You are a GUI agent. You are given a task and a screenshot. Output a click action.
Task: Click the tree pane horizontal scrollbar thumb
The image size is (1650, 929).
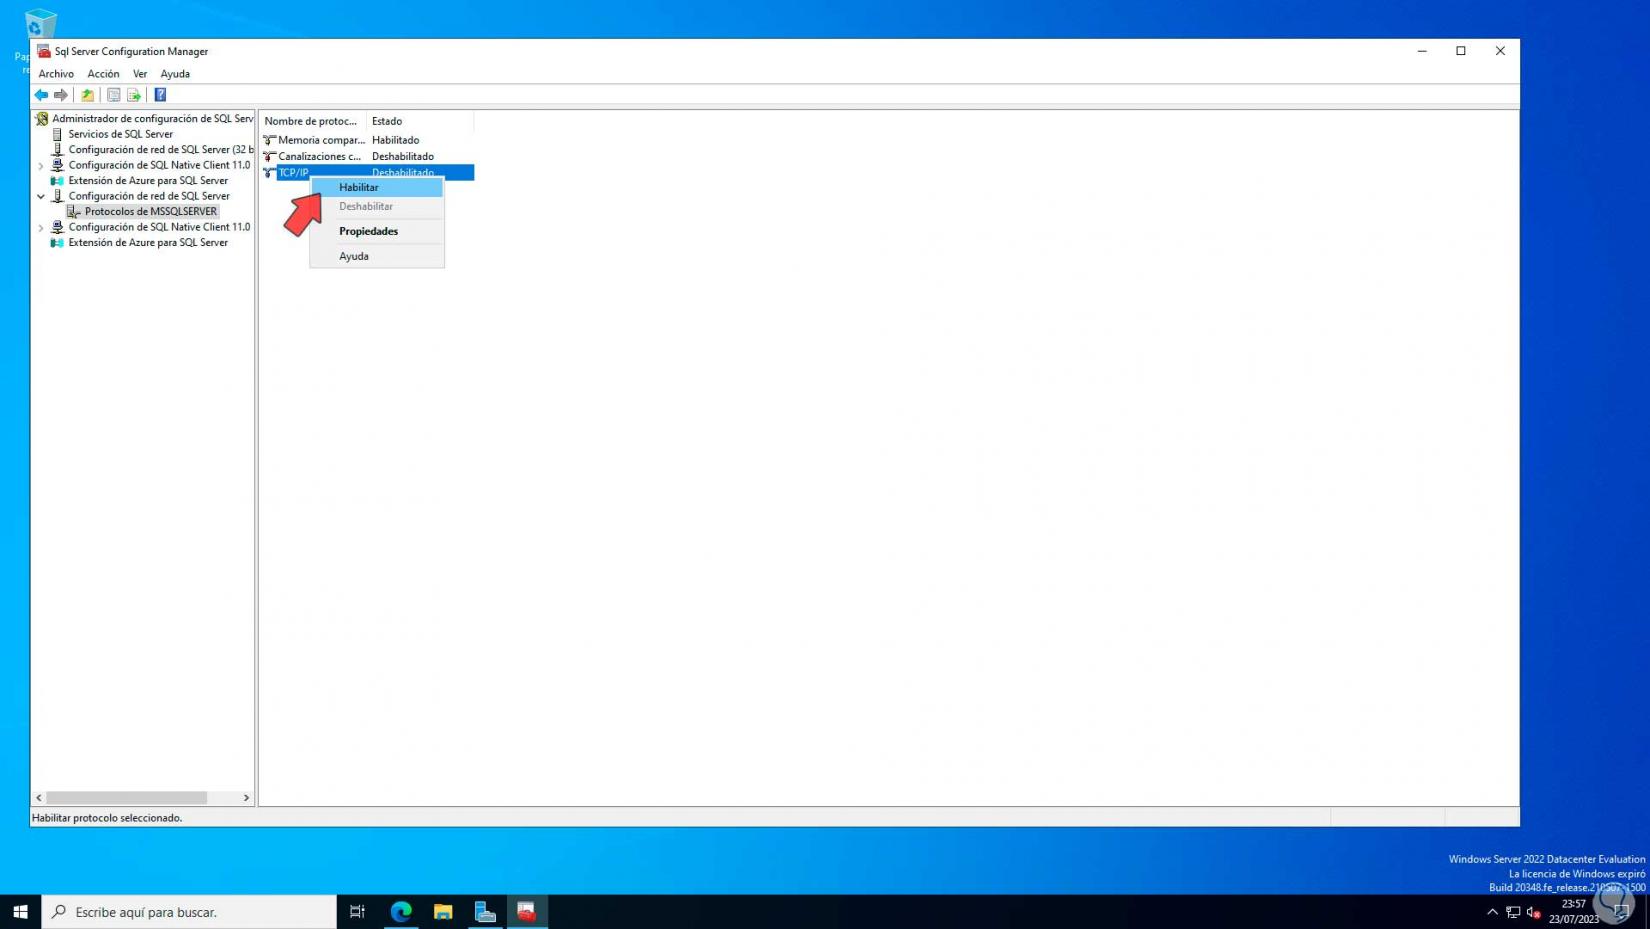tap(127, 798)
